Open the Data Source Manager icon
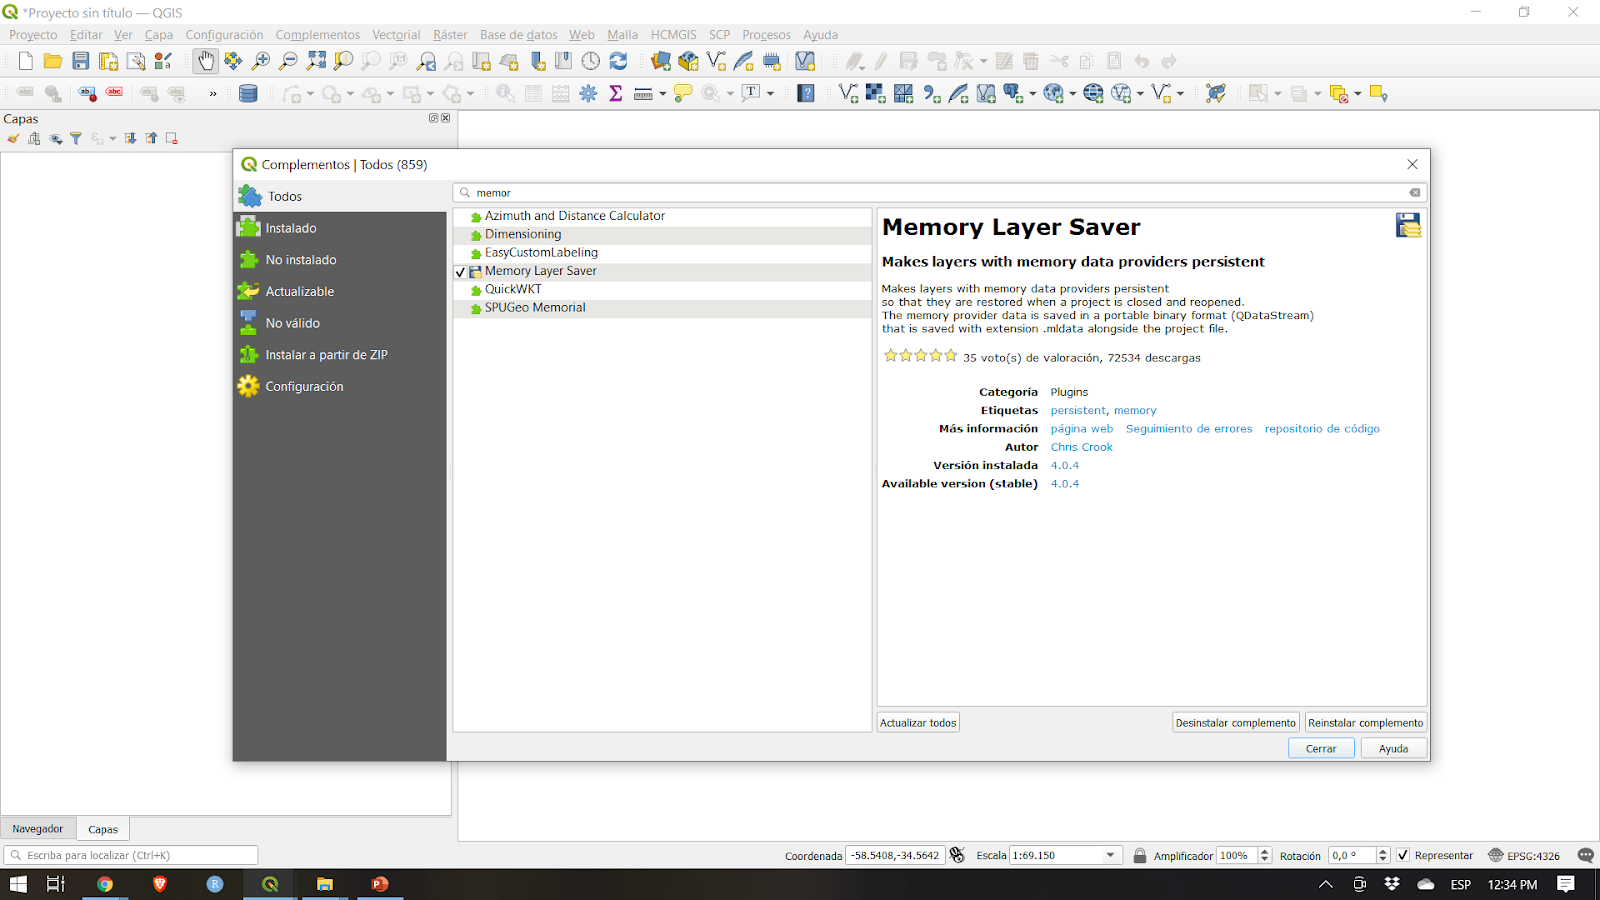Screen dimensions: 1600x900 660,61
